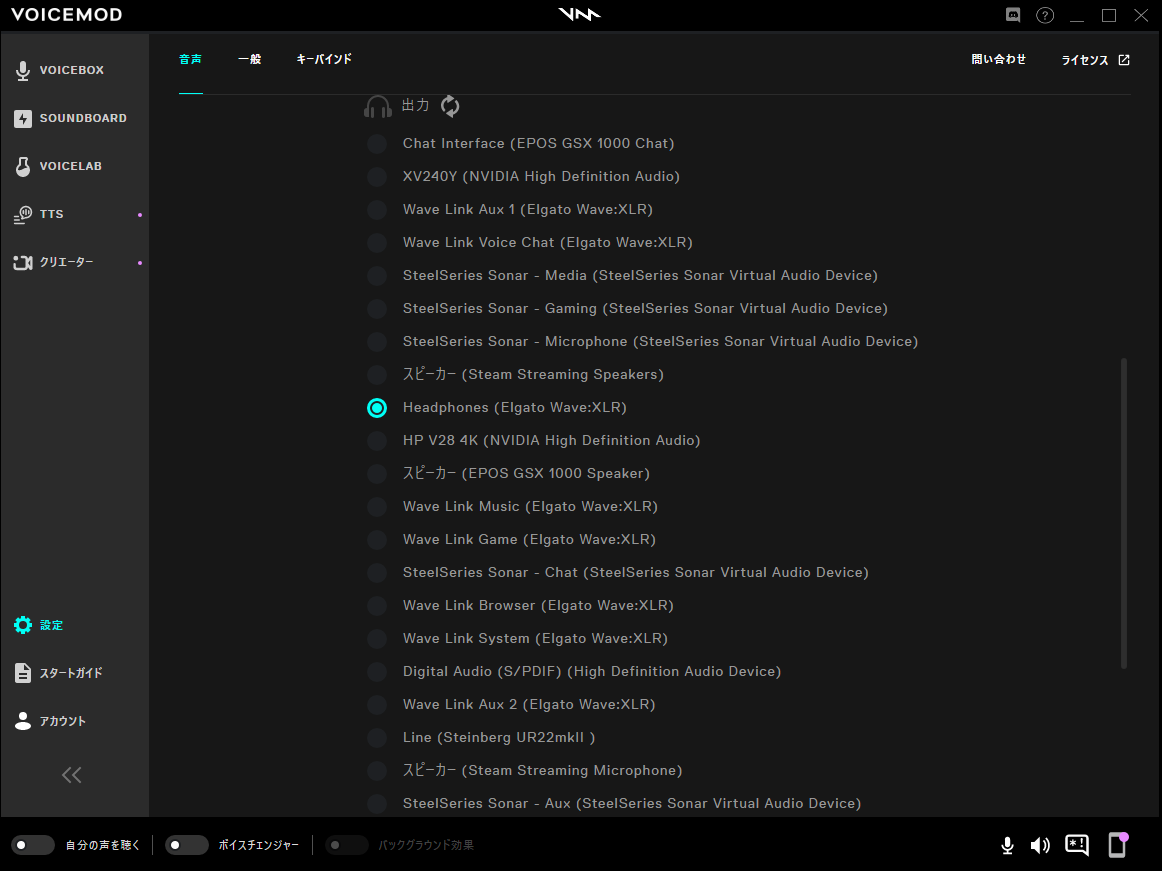Select SteelSeries Sonar - Aux output
Image resolution: width=1162 pixels, height=871 pixels.
(x=377, y=804)
